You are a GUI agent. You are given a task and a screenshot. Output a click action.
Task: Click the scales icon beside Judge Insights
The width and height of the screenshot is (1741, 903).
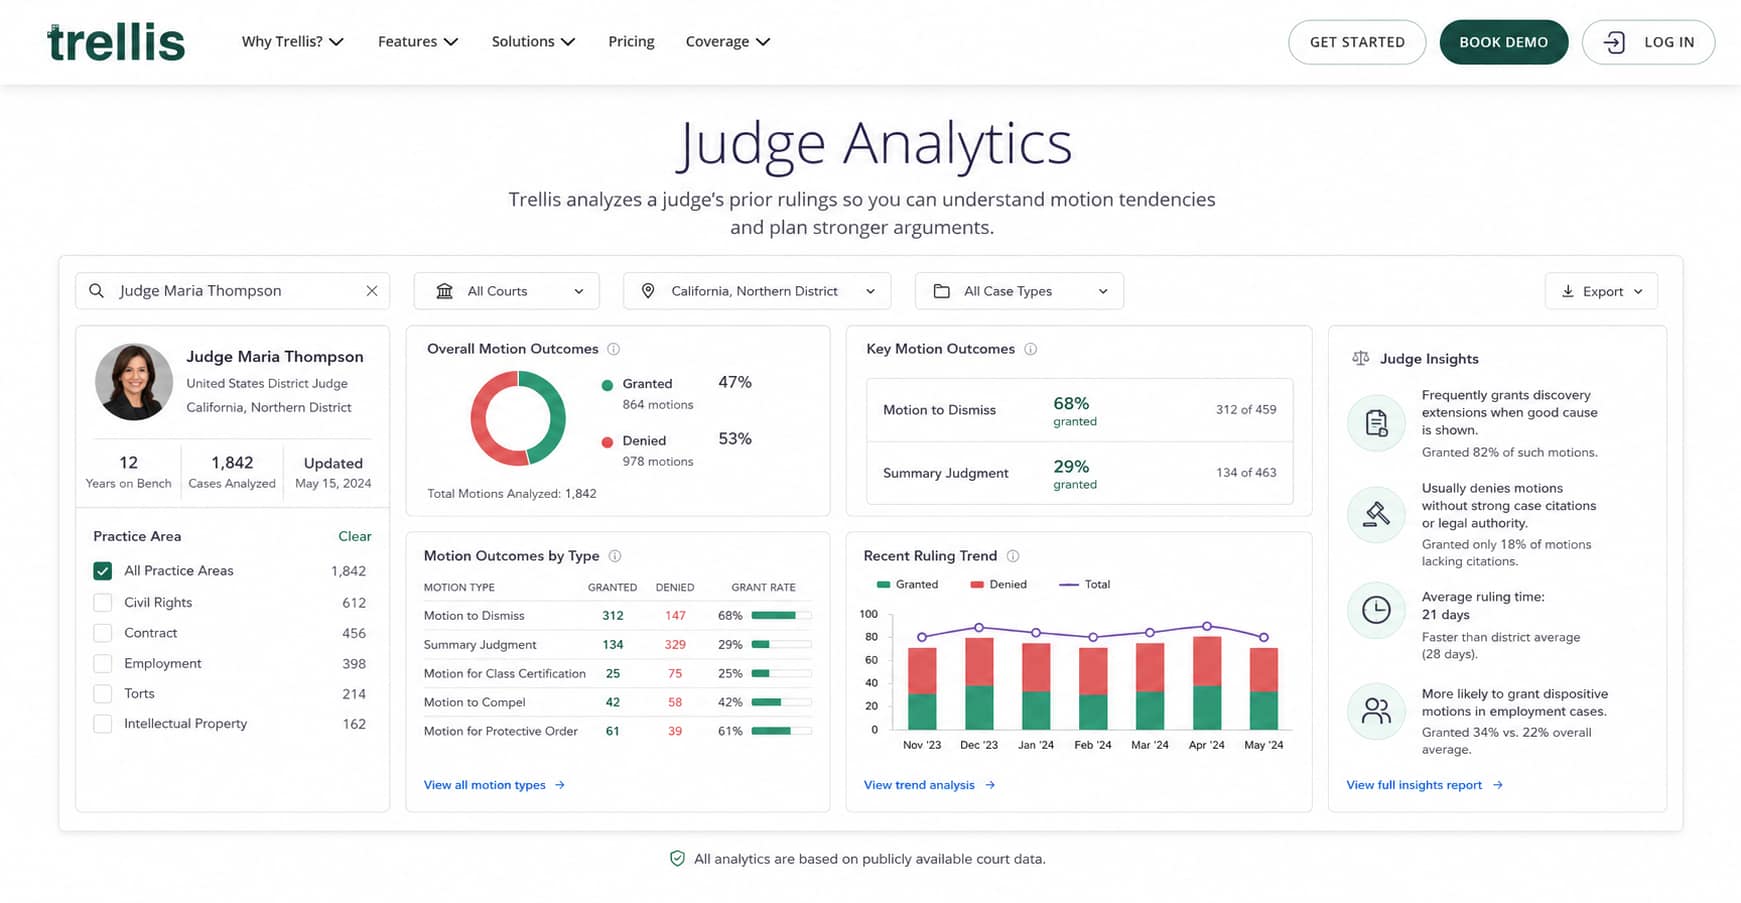pos(1361,358)
